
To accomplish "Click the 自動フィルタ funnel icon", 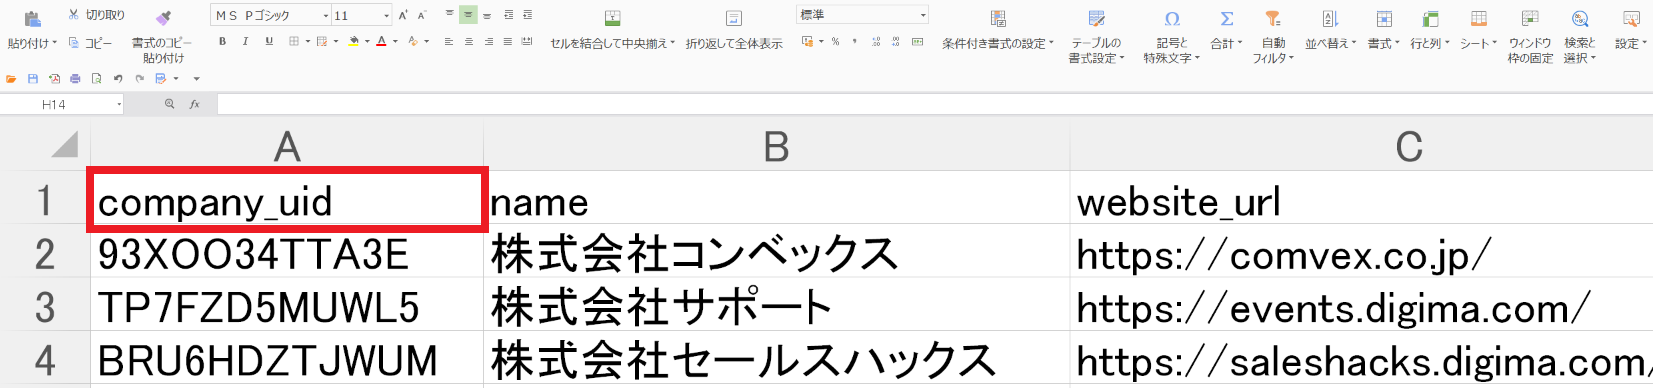I will tap(1273, 19).
